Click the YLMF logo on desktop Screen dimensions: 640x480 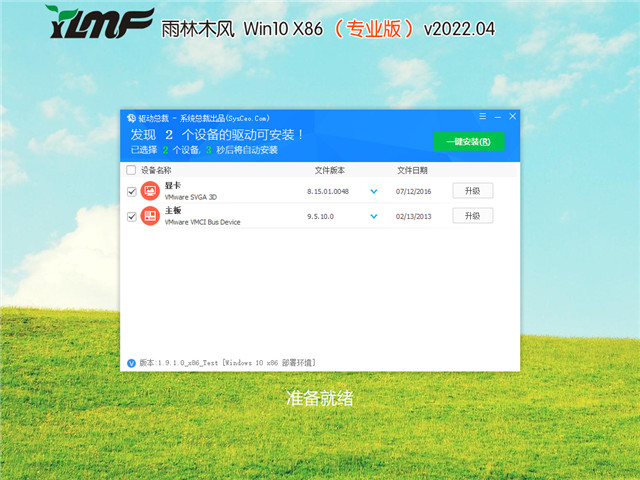click(100, 22)
